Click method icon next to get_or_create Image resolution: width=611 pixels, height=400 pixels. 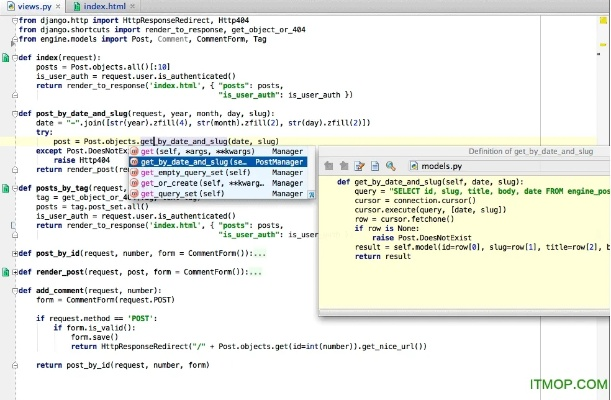pyautogui.click(x=135, y=183)
